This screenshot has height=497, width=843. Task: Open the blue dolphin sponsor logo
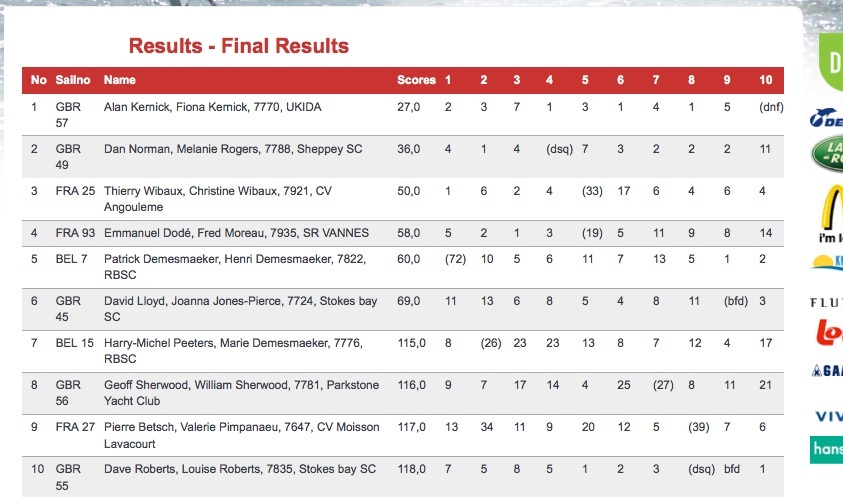826,117
